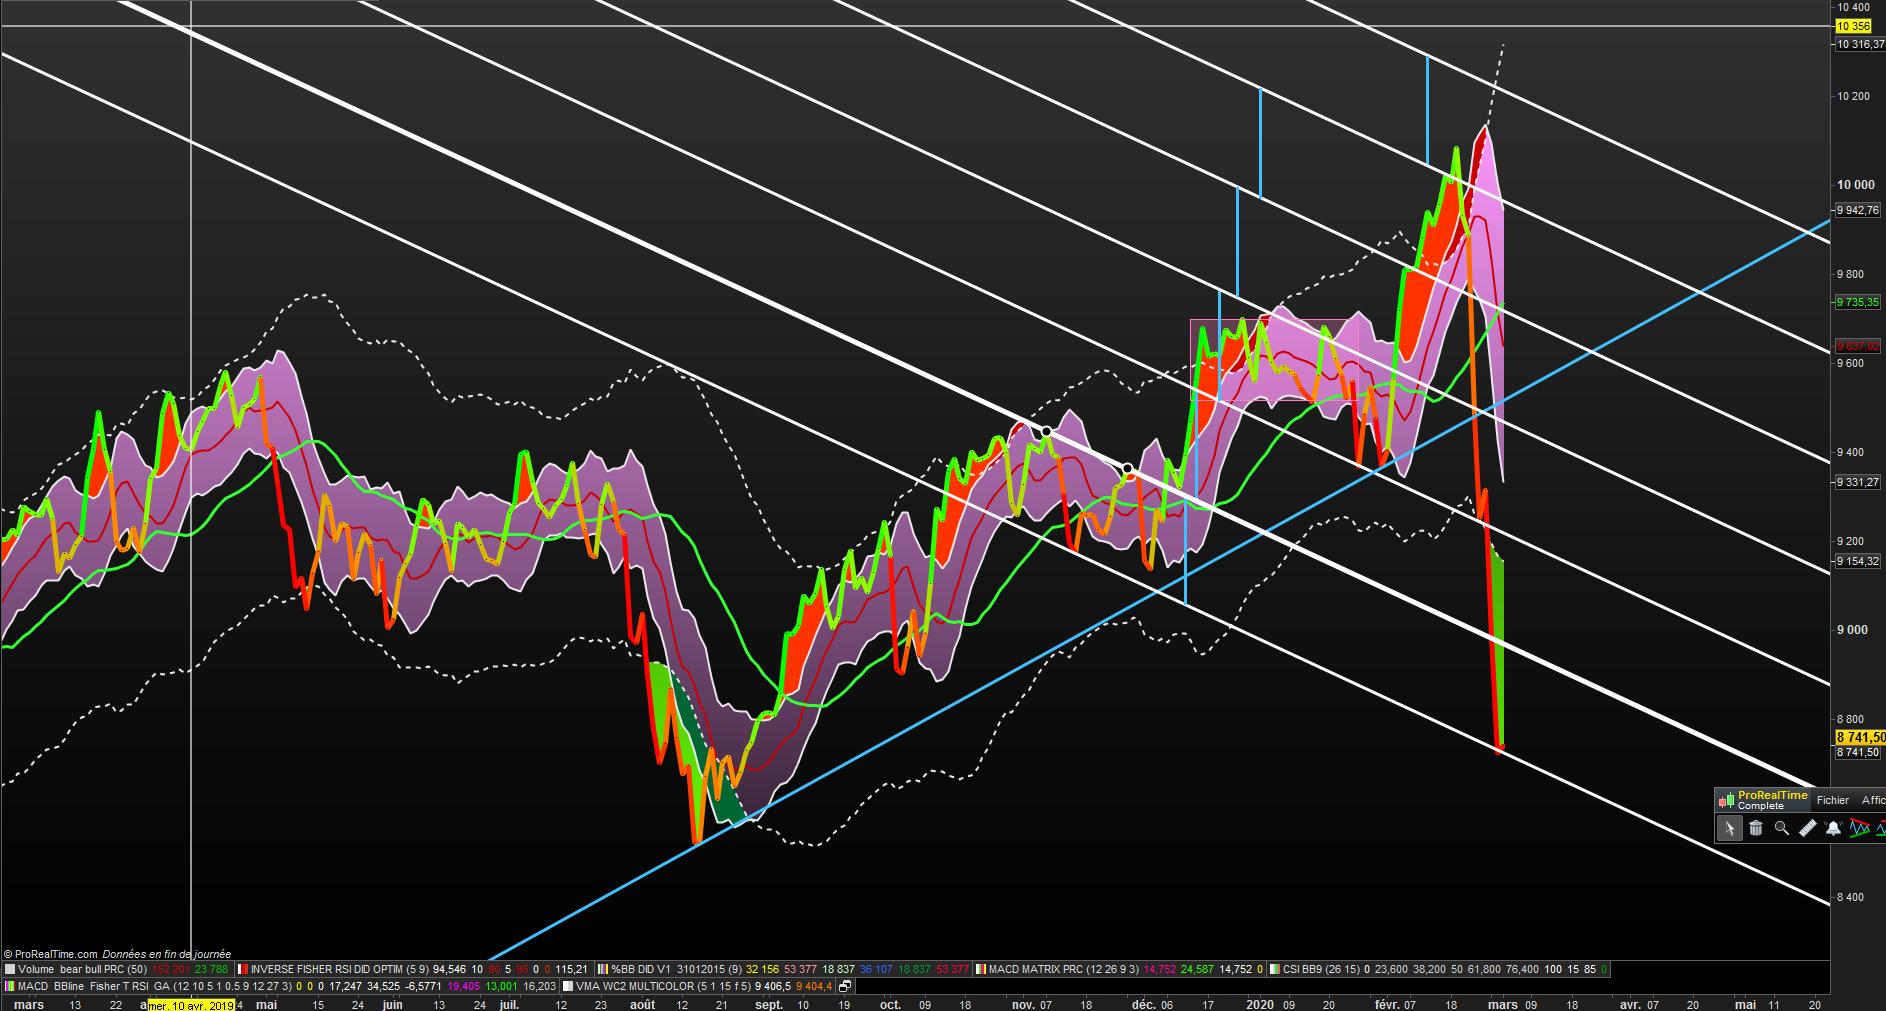This screenshot has width=1886, height=1011.
Task: Click the orange 9 404,4 VMA value
Action: pyautogui.click(x=814, y=986)
